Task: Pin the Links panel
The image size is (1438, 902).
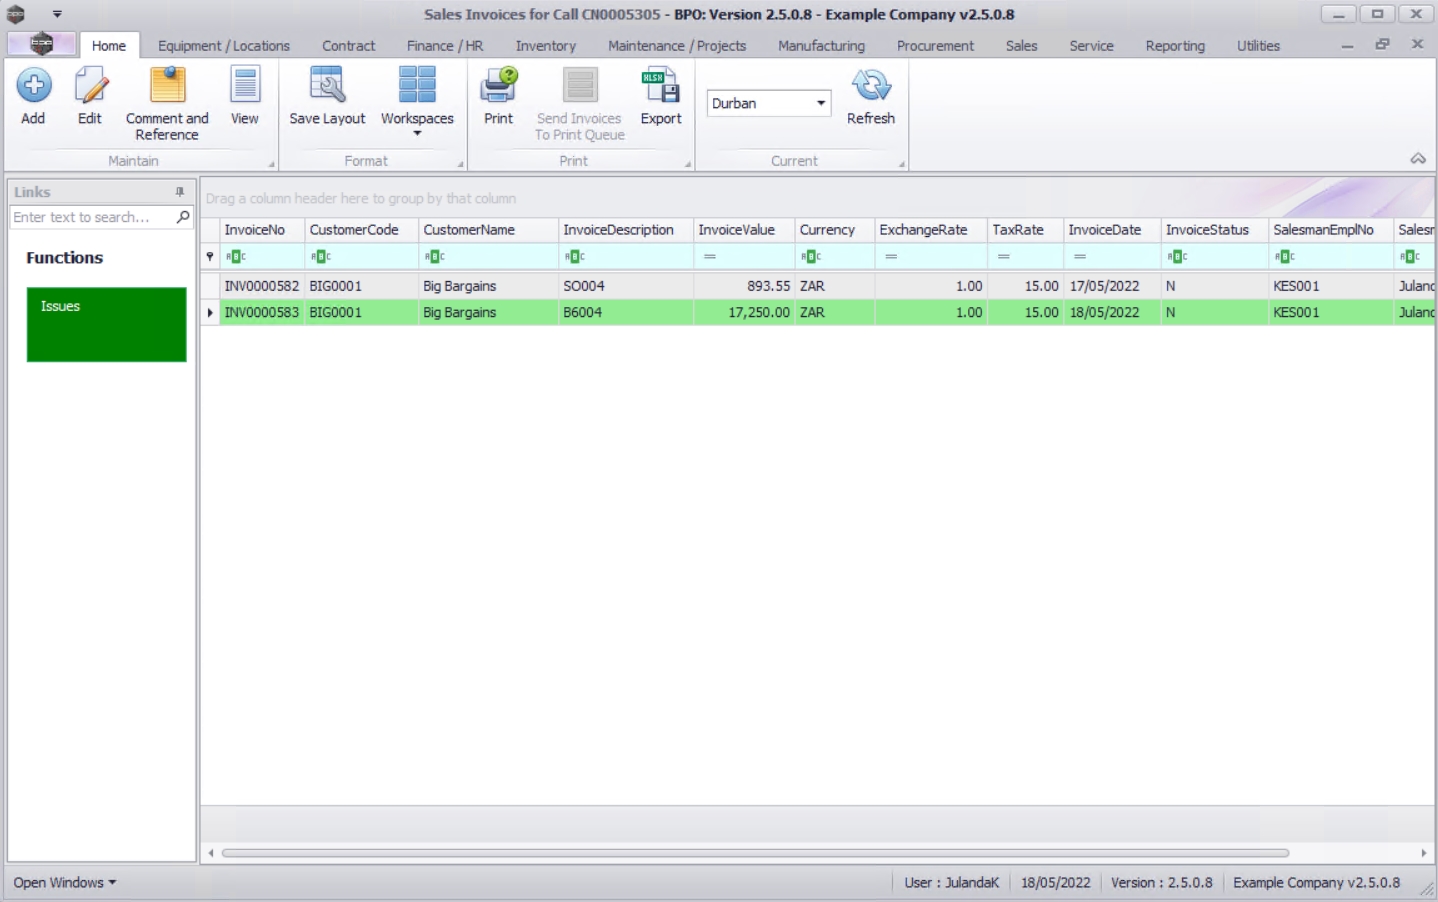Action: [x=180, y=192]
